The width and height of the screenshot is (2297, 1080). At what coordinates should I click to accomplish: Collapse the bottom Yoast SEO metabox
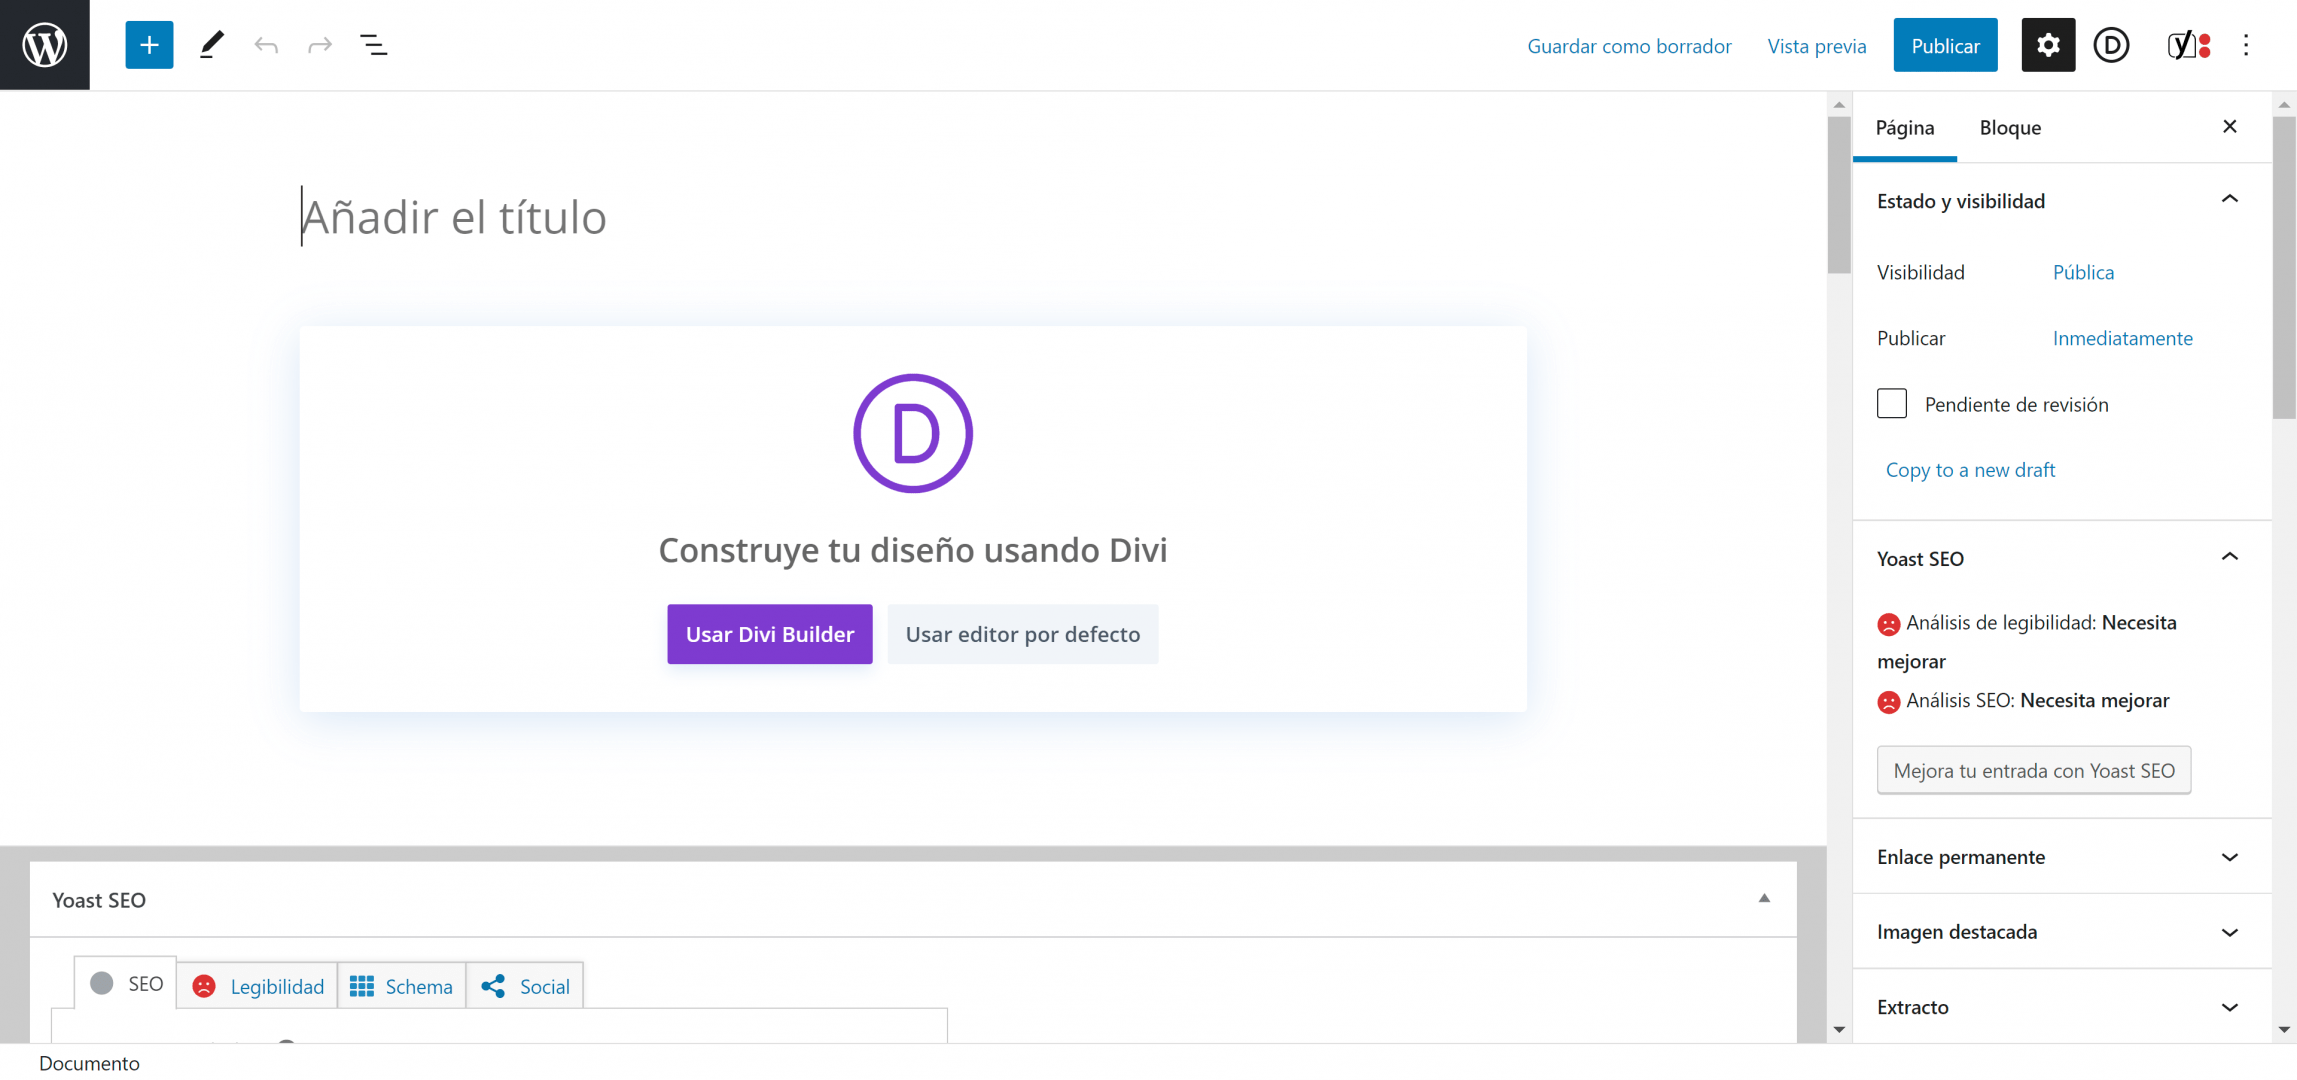tap(1764, 899)
